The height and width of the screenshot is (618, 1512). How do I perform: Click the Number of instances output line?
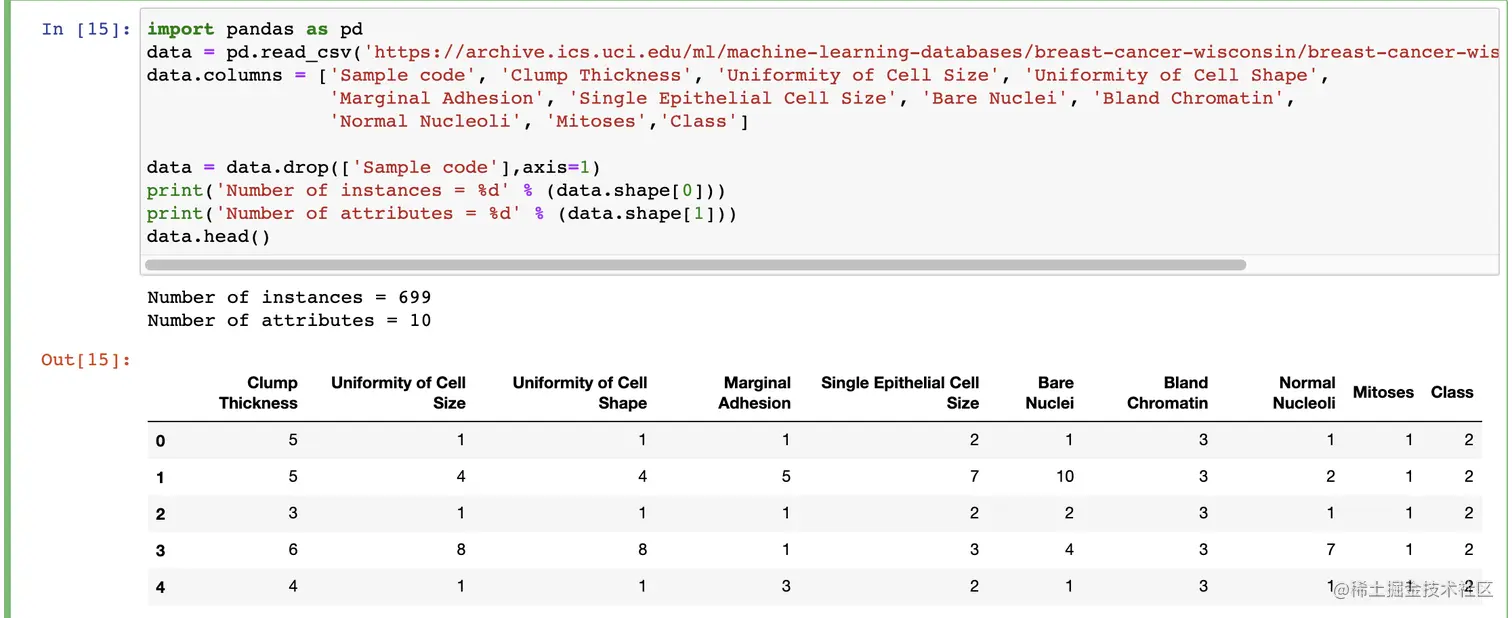pos(289,297)
